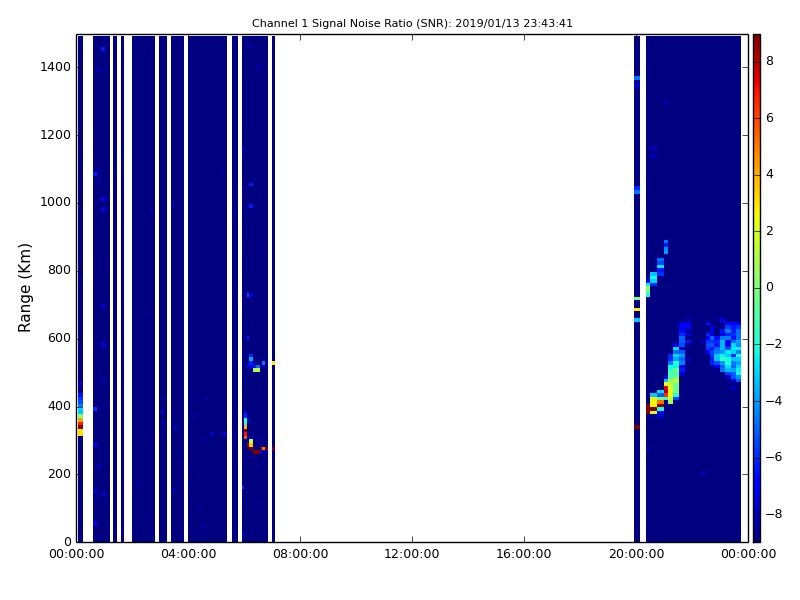
Task: Click the colorbar label −4
Action: pyautogui.click(x=773, y=401)
